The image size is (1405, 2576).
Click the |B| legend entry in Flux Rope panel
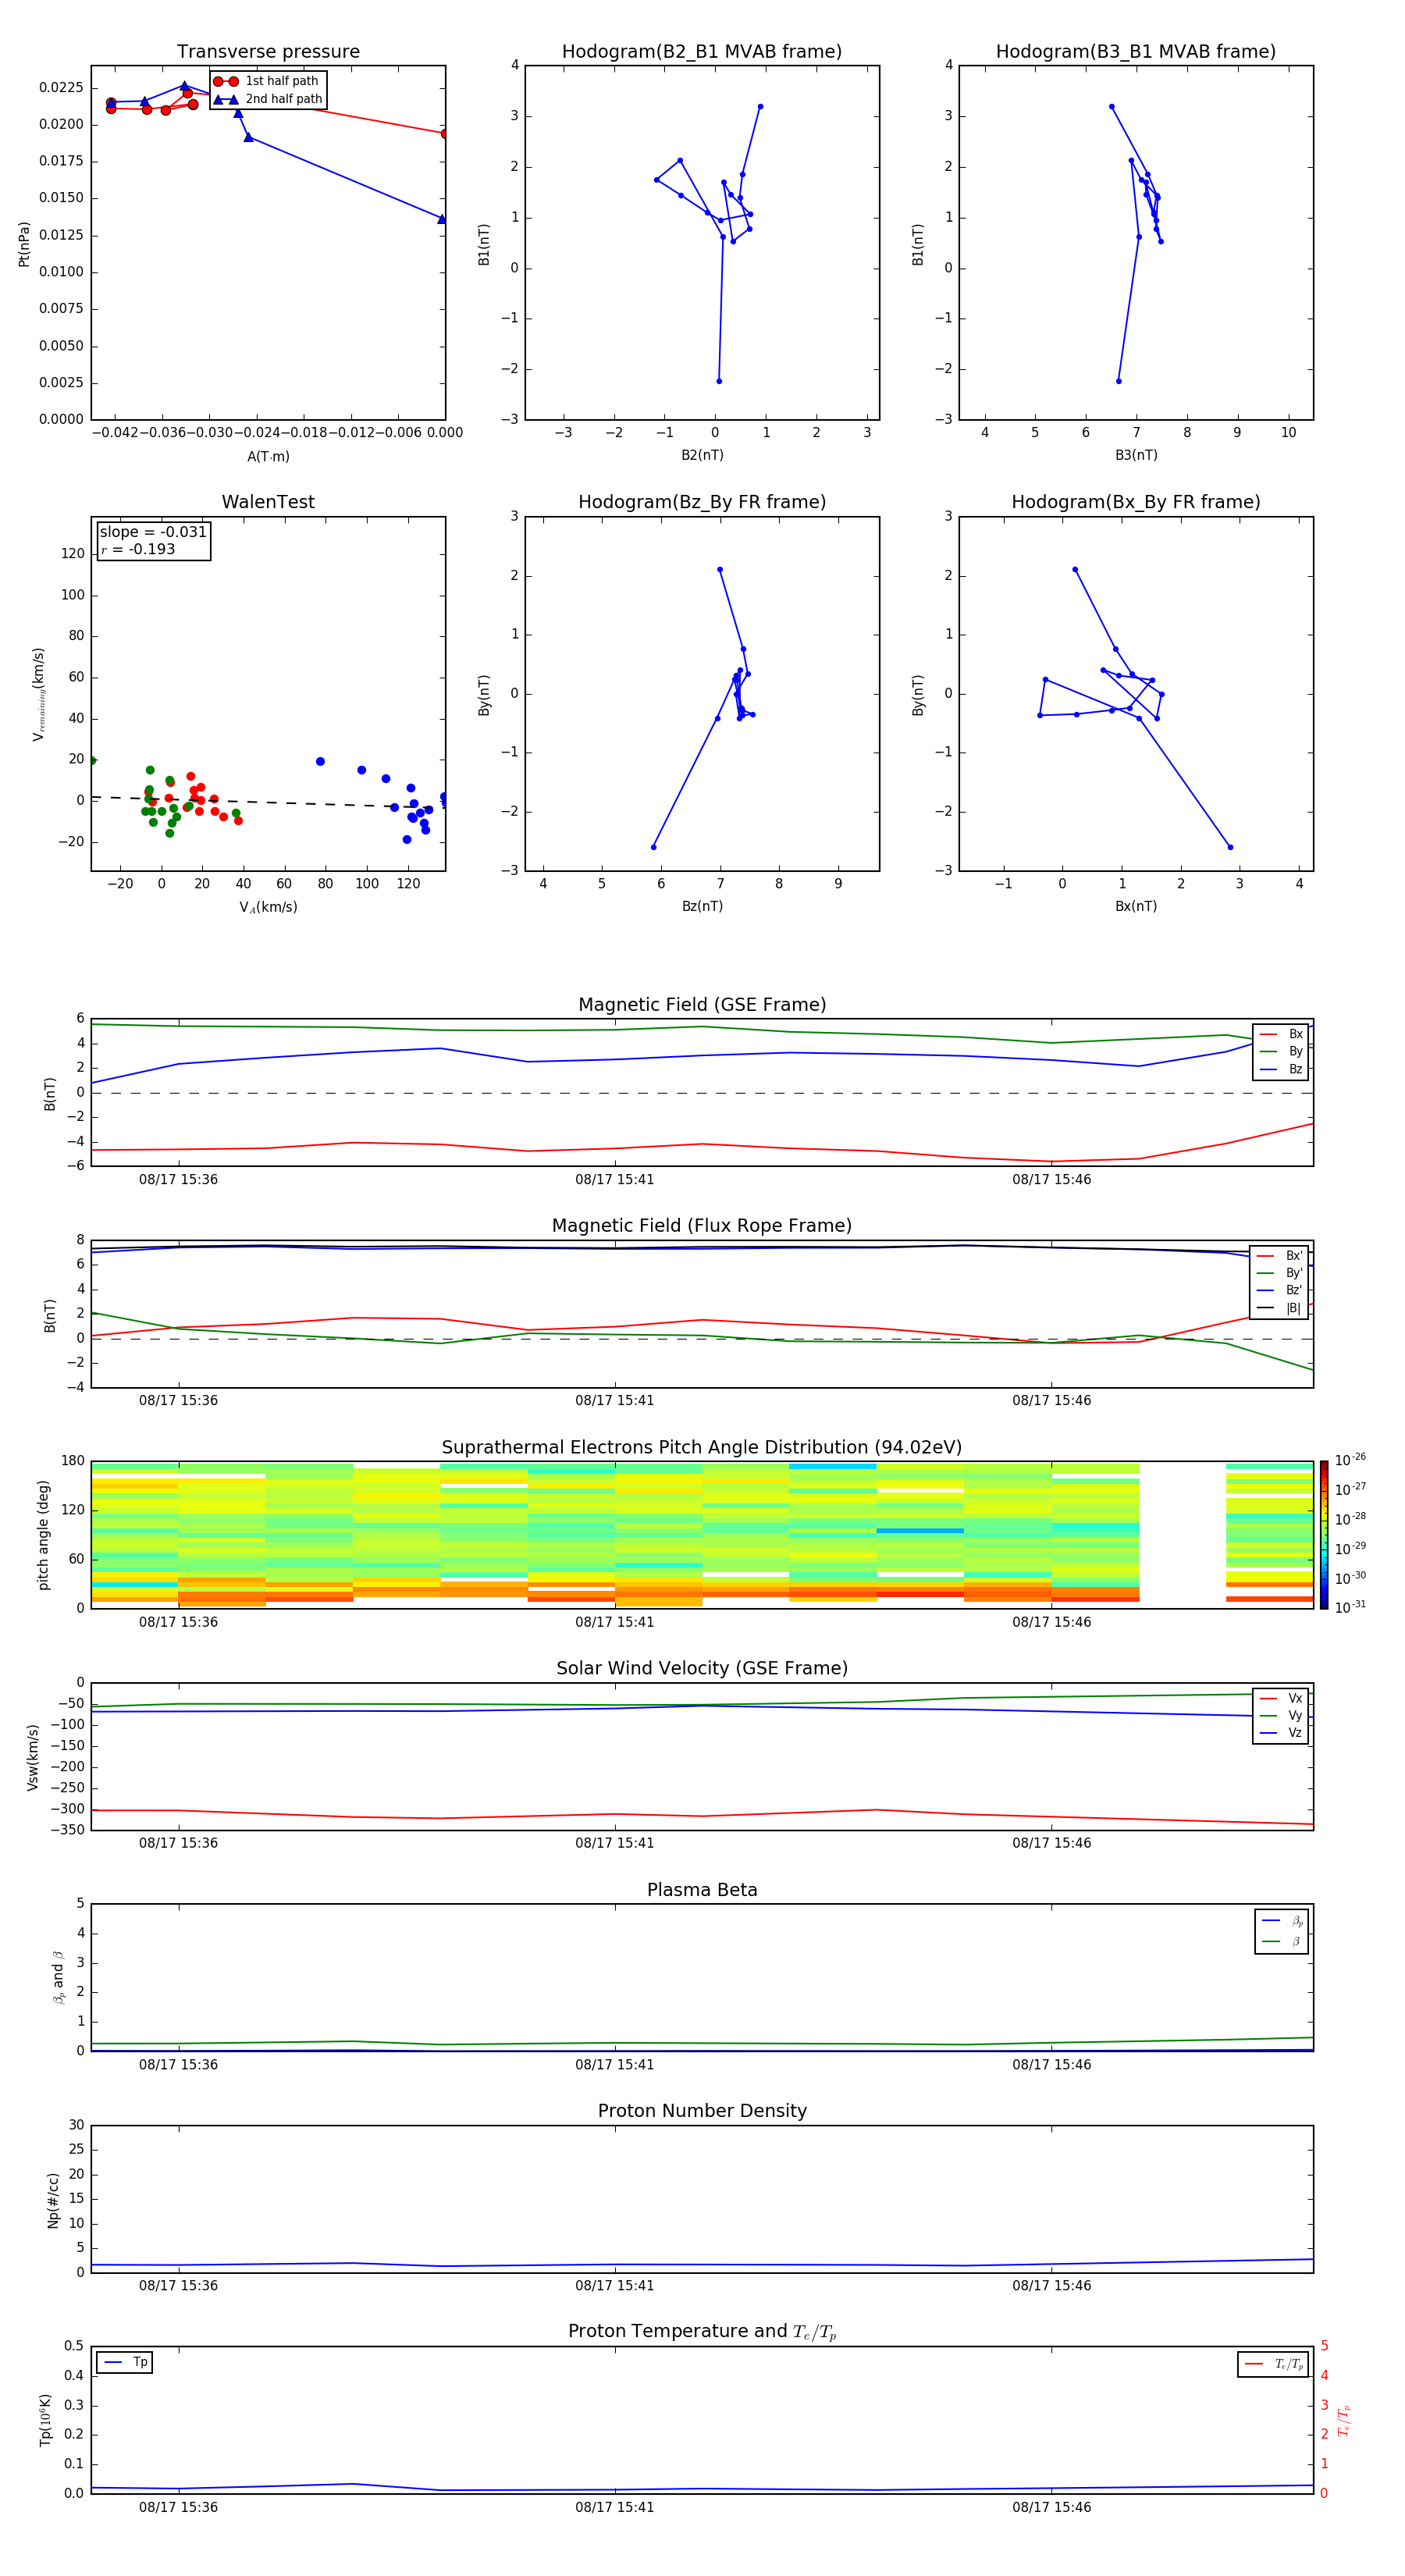click(1279, 1308)
